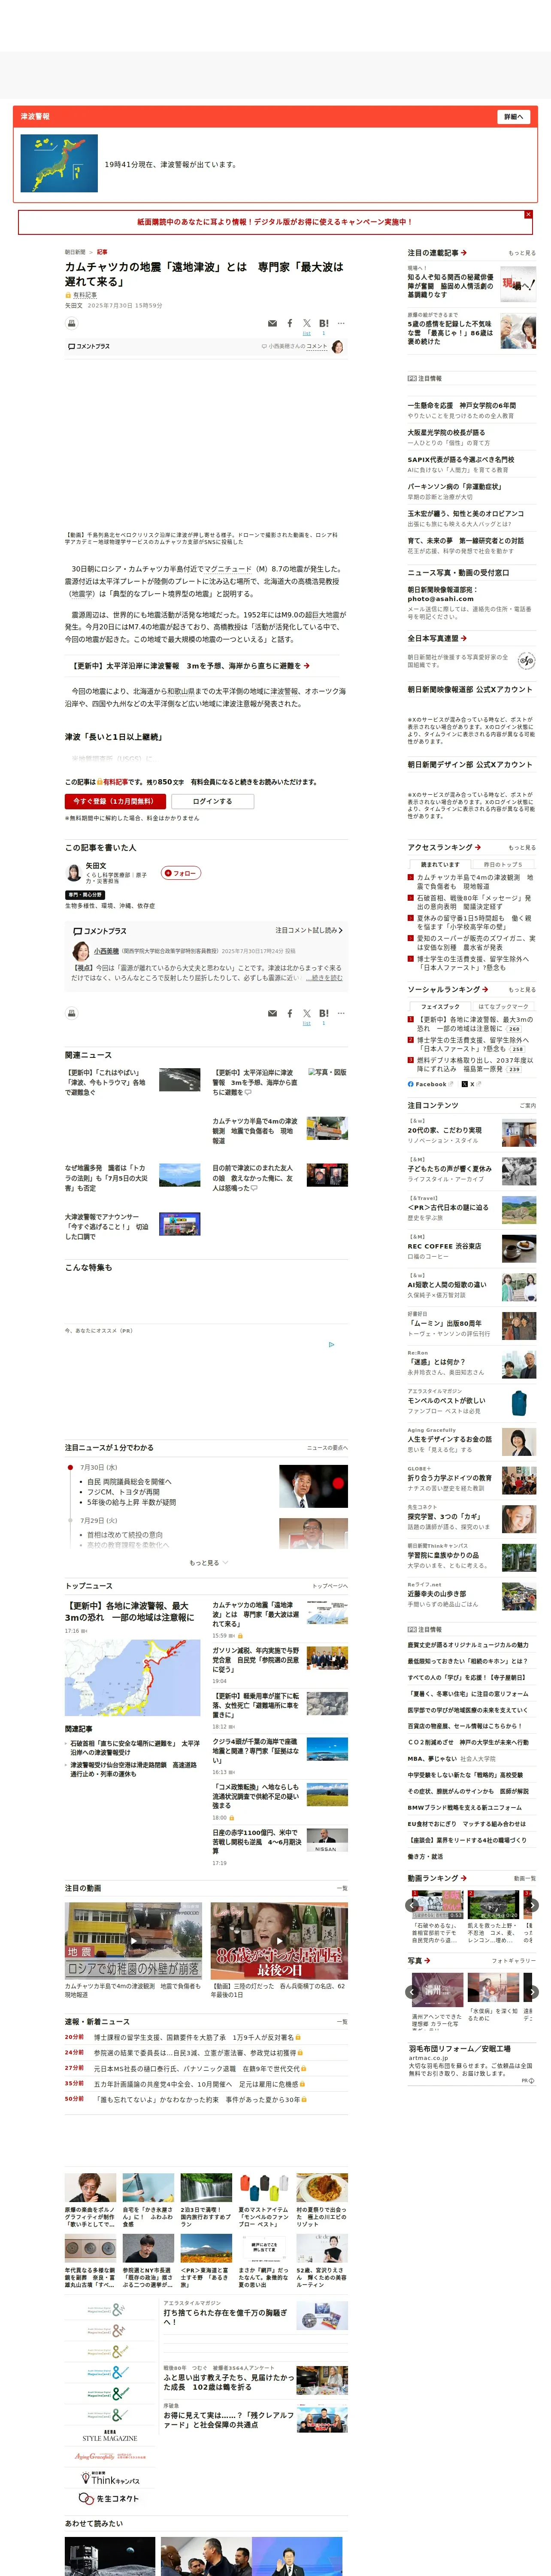Go to next item in 動画ランキング carousel
The image size is (551, 2576).
(532, 1905)
